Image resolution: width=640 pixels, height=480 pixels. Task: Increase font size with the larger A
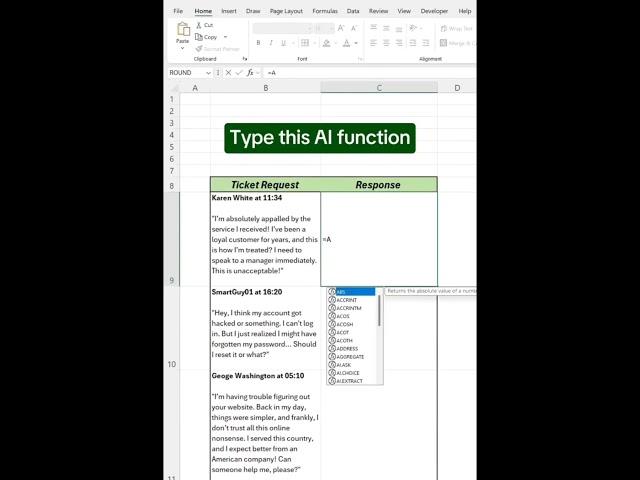coord(341,28)
